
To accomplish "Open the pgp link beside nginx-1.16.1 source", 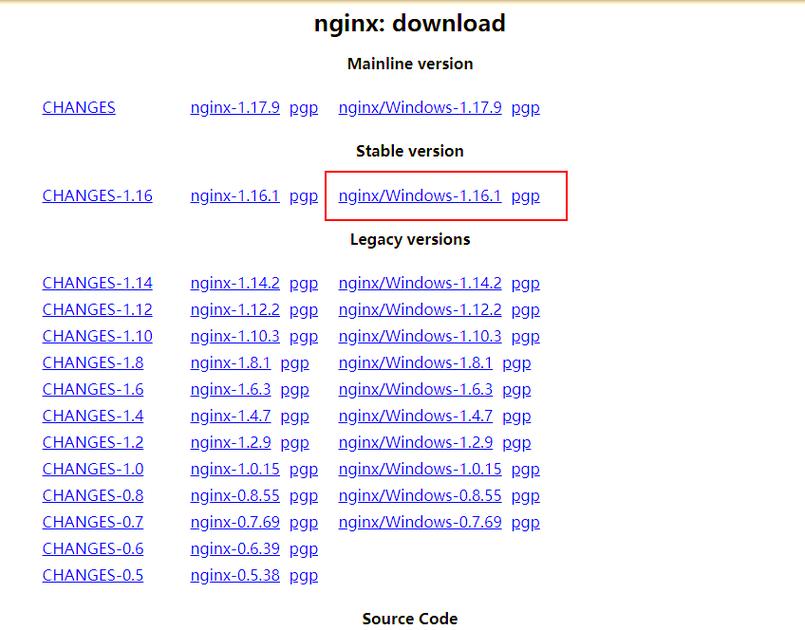I will [303, 196].
